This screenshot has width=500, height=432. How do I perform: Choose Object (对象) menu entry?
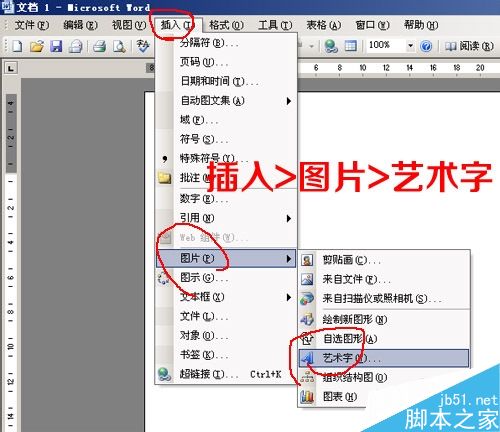click(x=226, y=335)
